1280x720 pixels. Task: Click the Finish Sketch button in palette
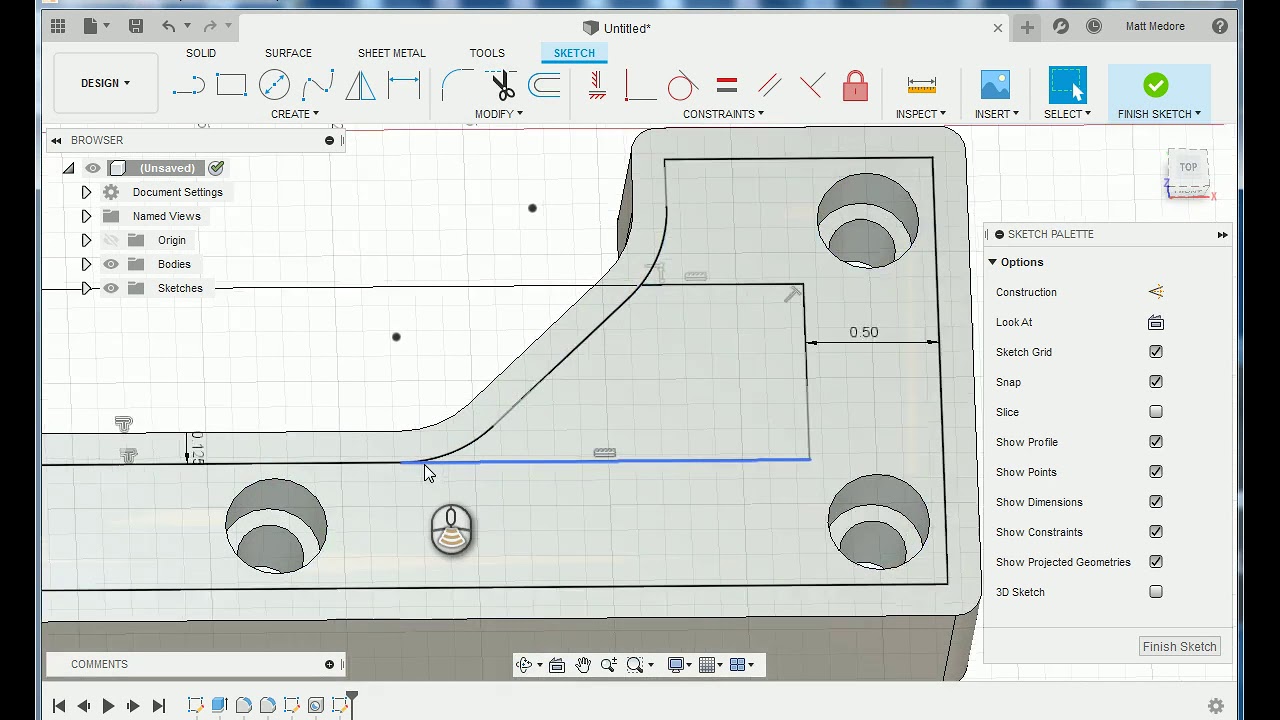[1180, 646]
